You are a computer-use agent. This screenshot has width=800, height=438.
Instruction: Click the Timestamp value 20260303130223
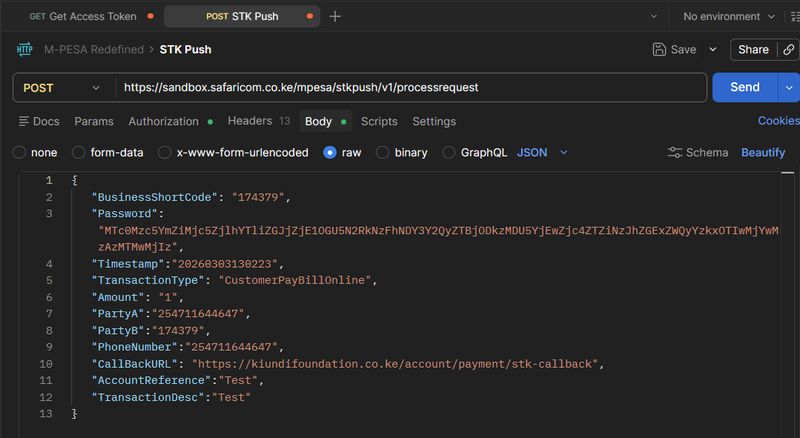pyautogui.click(x=224, y=264)
